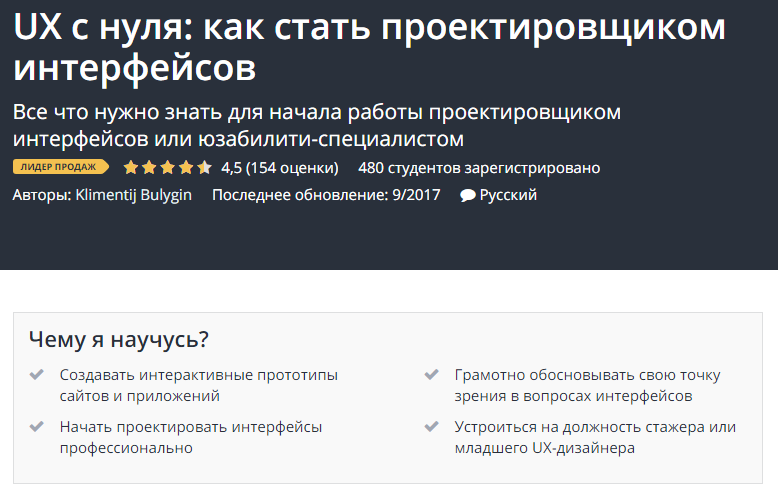The width and height of the screenshot is (778, 494).
Task: Select text «Грамотно обосновывать свою точку зрения»
Action: (586, 385)
